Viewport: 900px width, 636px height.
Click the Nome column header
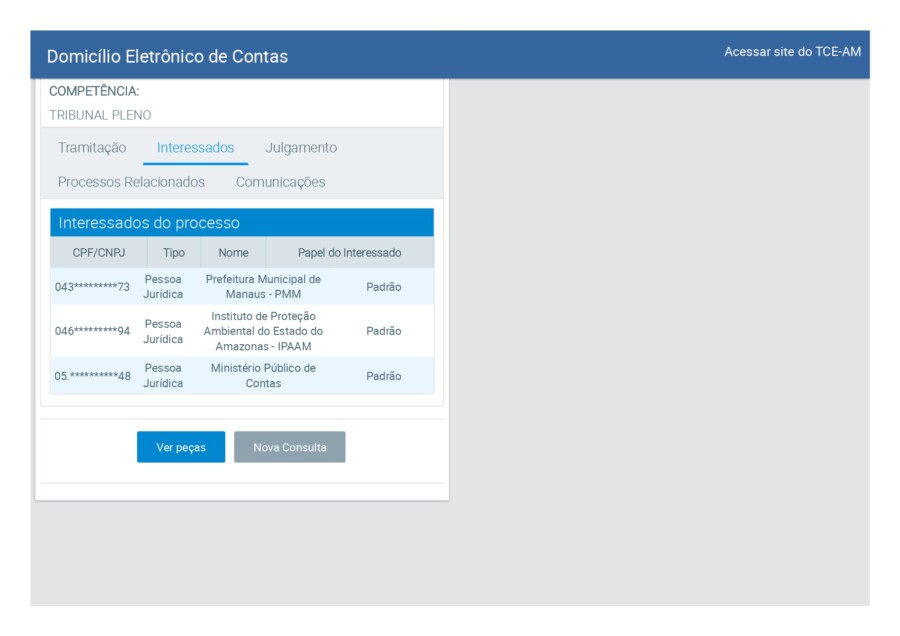point(233,253)
